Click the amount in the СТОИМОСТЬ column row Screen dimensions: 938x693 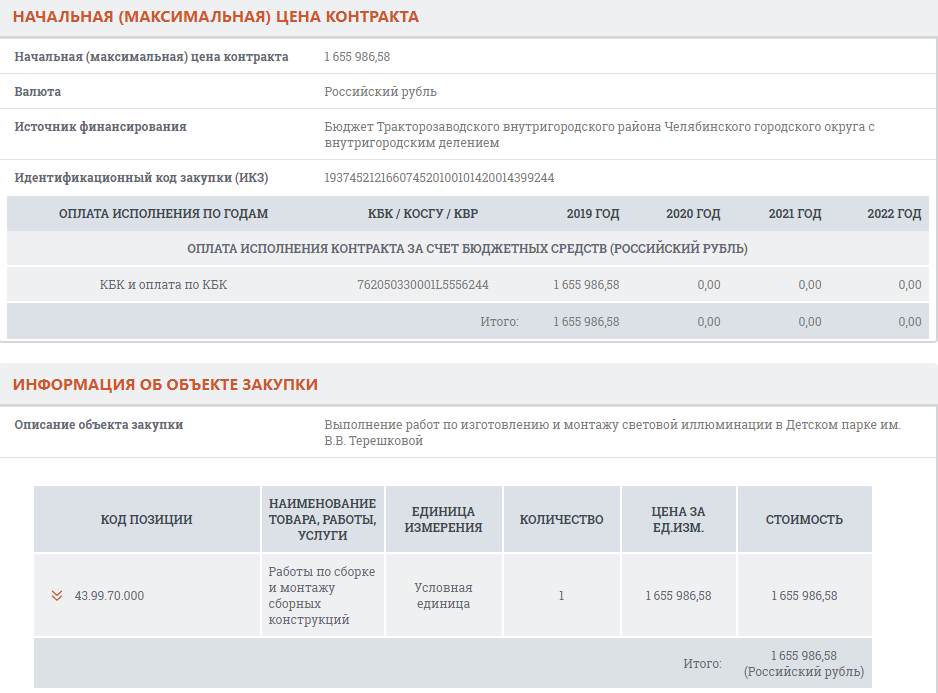[804, 596]
